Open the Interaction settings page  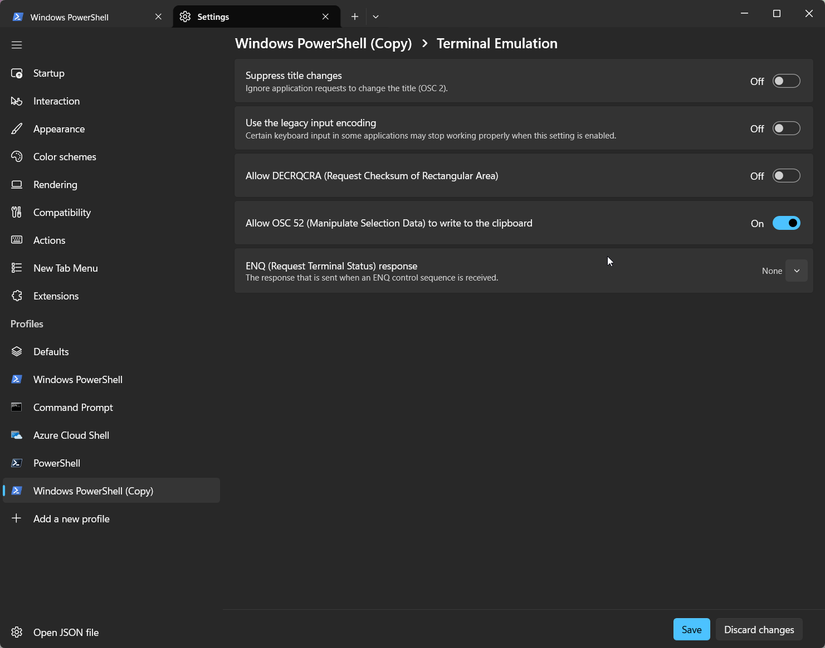click(111, 101)
